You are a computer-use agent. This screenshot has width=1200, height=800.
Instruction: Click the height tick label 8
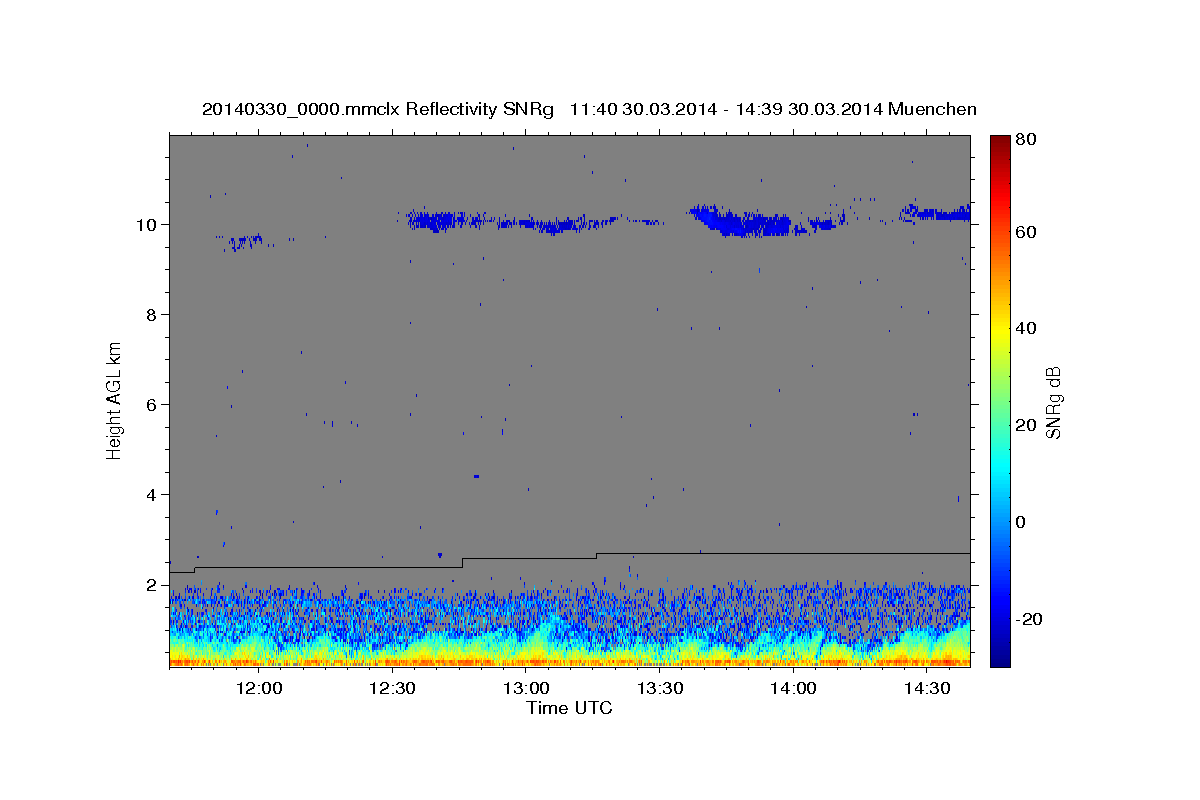pyautogui.click(x=152, y=314)
